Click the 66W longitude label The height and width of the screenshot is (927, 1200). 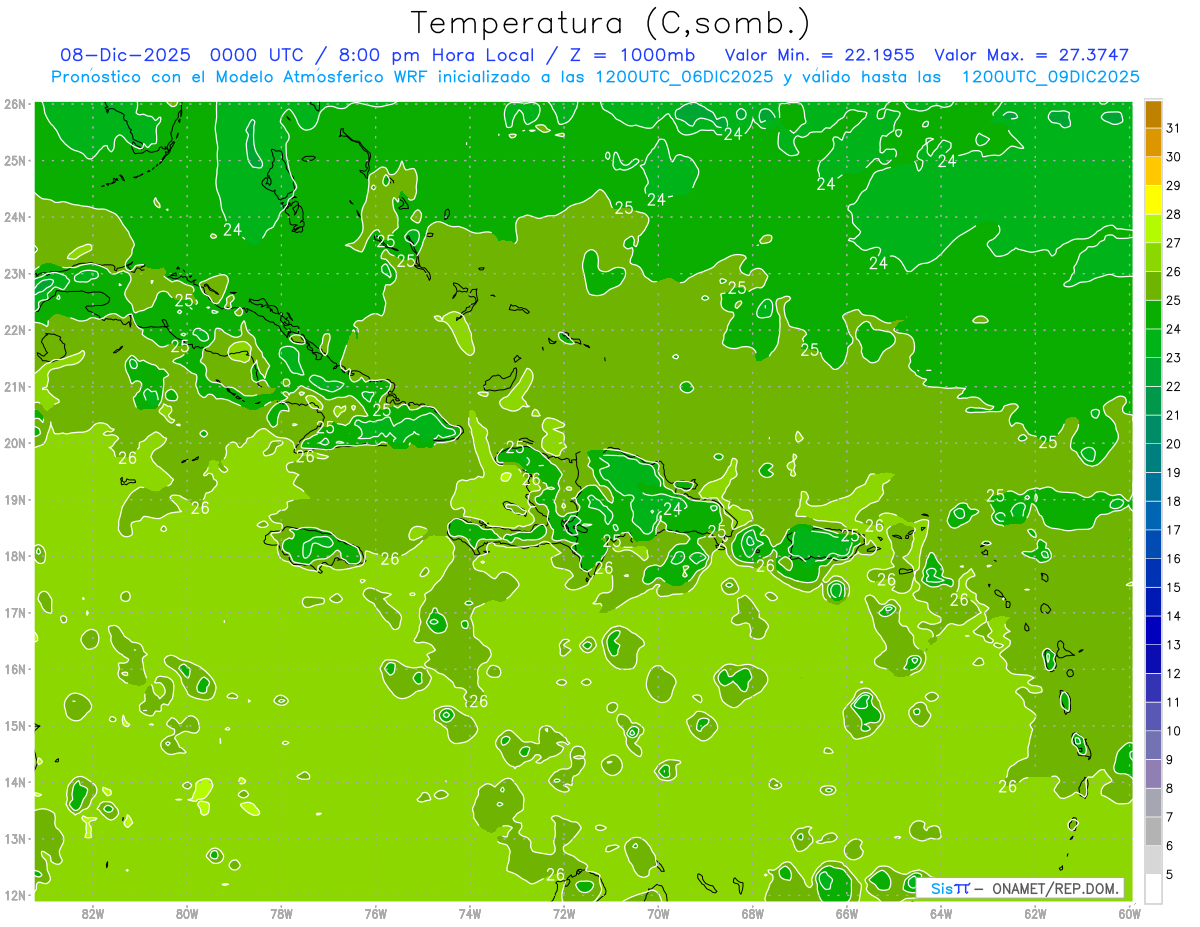click(x=847, y=913)
